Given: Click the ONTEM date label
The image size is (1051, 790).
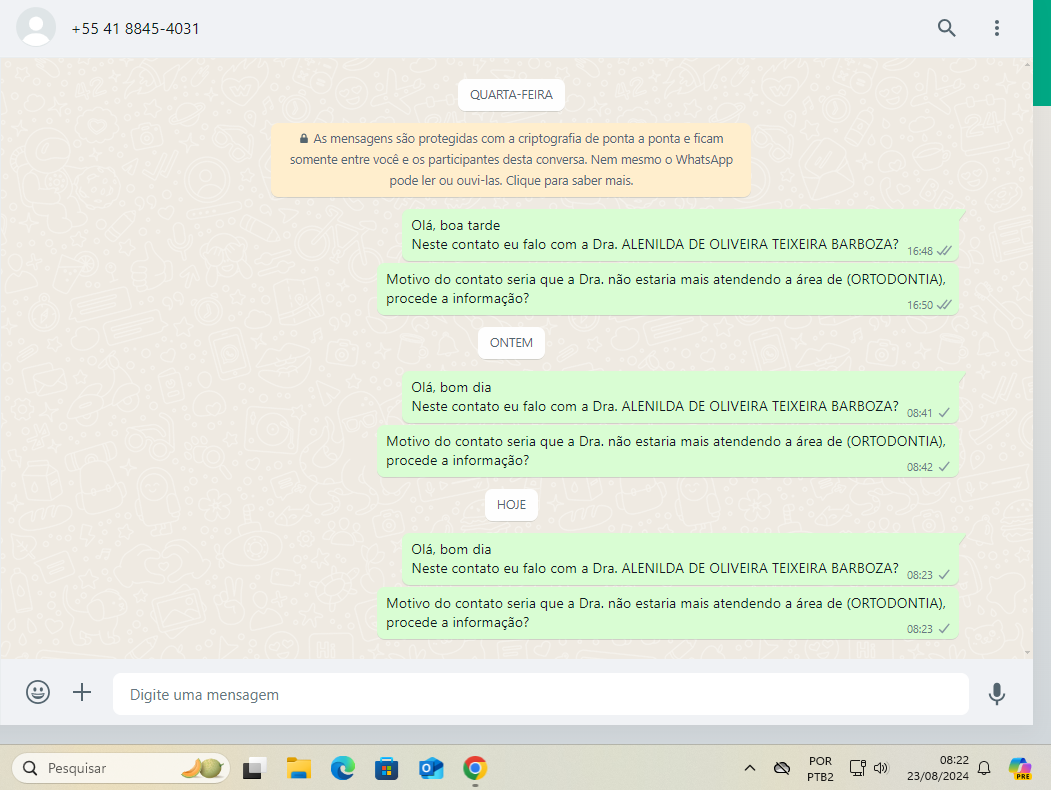Looking at the screenshot, I should tap(511, 343).
